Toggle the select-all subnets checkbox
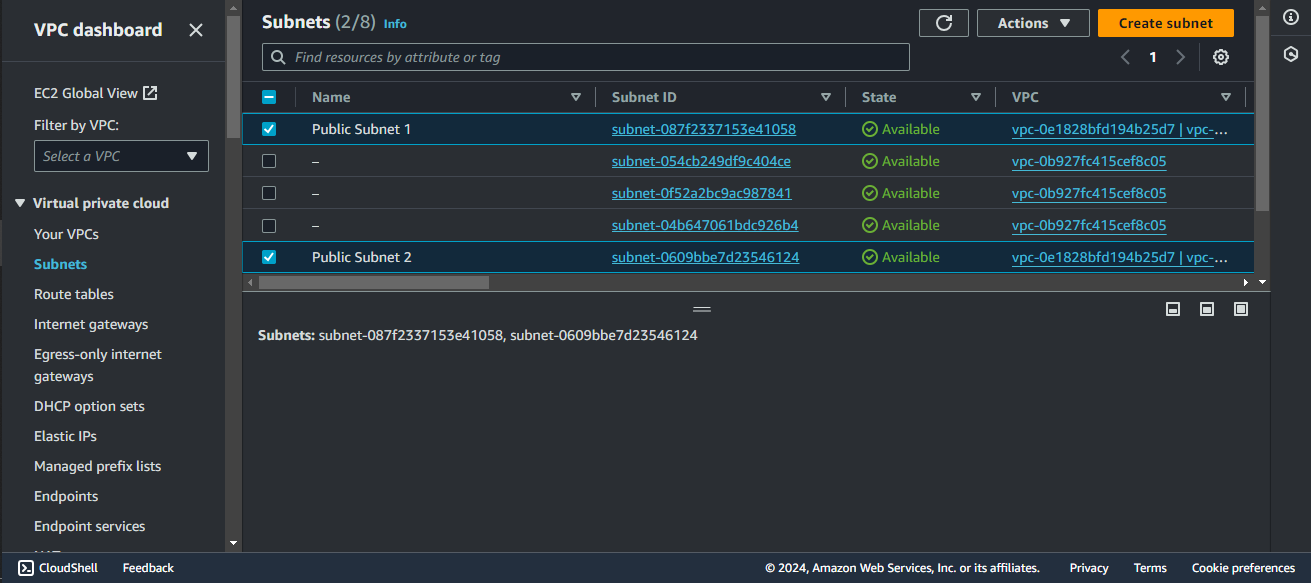The height and width of the screenshot is (583, 1311). click(x=269, y=97)
